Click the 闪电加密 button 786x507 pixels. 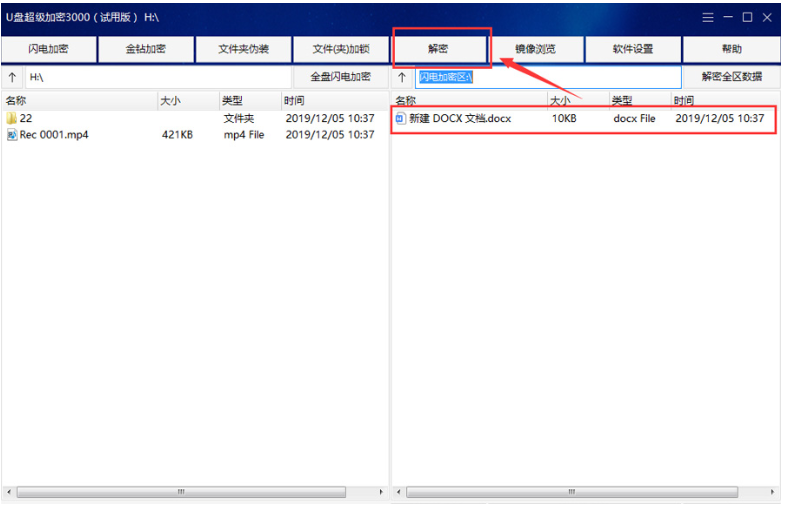[49, 49]
